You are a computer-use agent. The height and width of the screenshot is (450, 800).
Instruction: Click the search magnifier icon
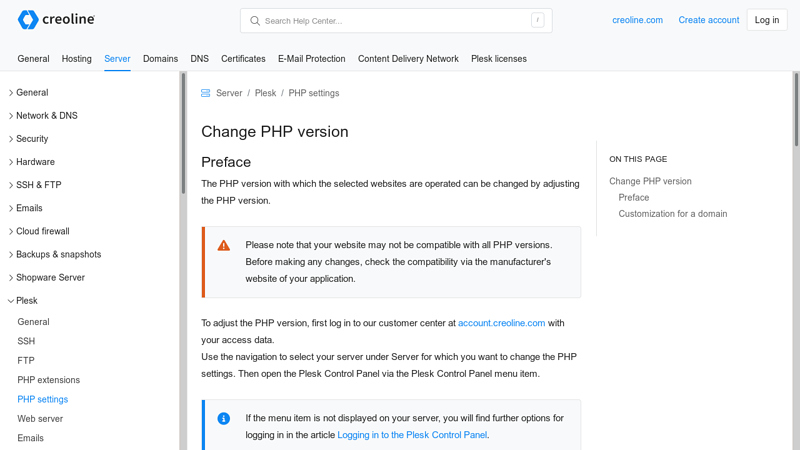(x=255, y=21)
